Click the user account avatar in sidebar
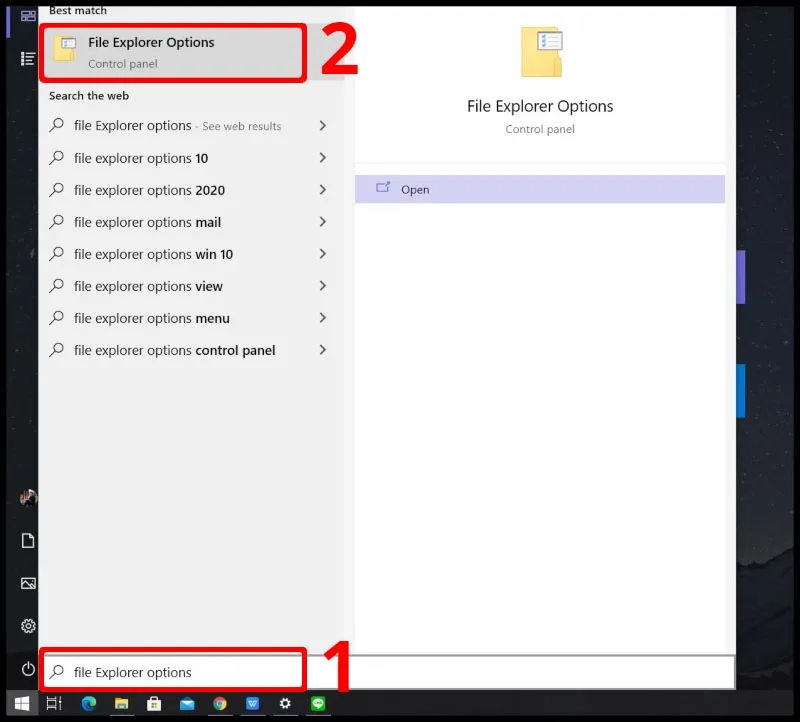Viewport: 800px width, 722px height. point(28,497)
